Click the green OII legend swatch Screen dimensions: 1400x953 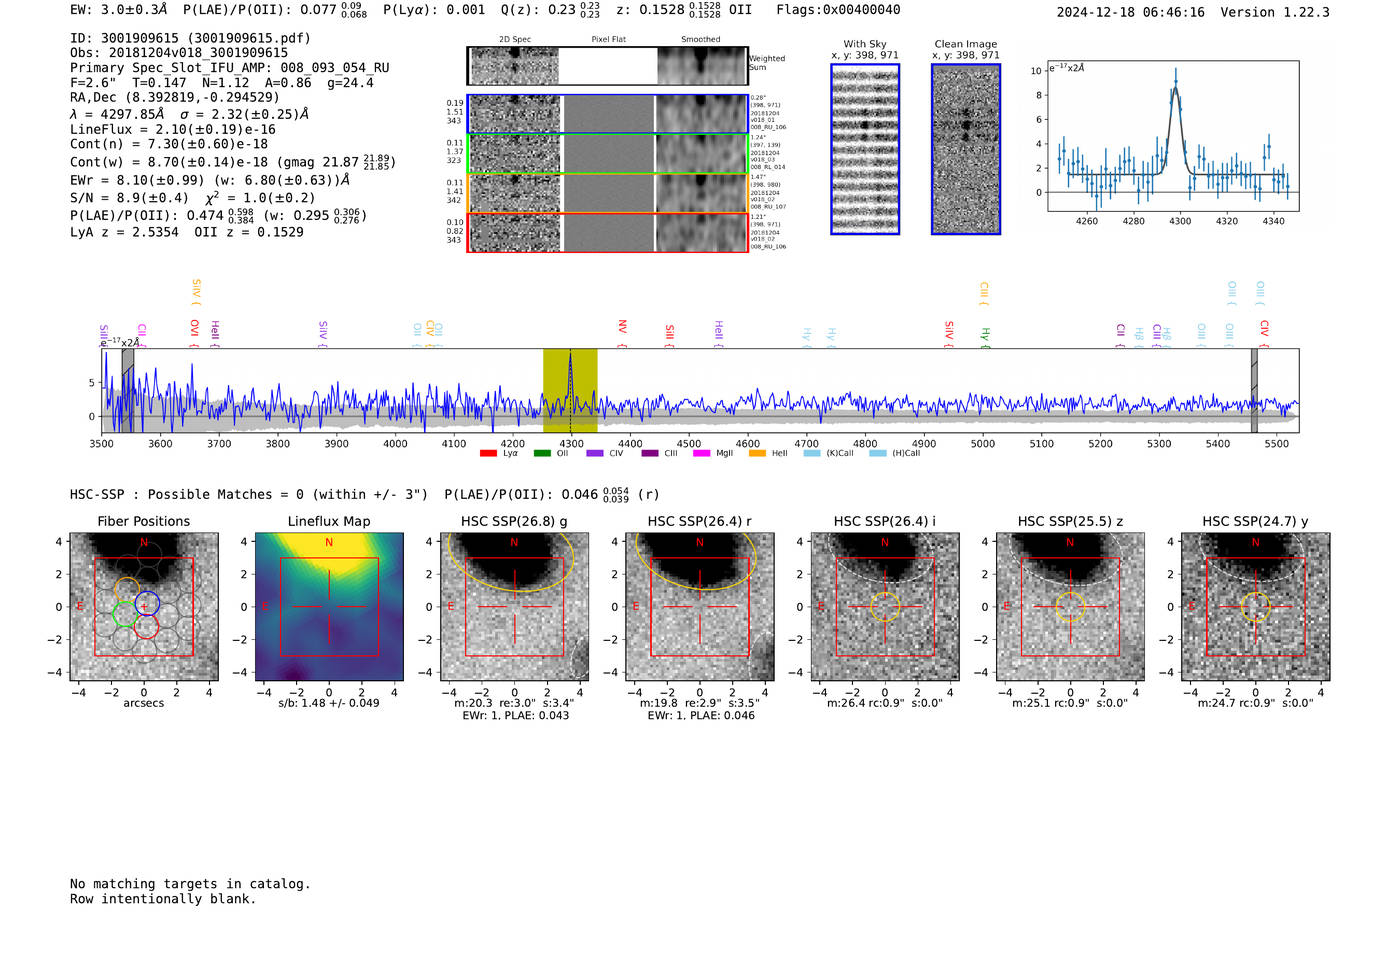542,454
